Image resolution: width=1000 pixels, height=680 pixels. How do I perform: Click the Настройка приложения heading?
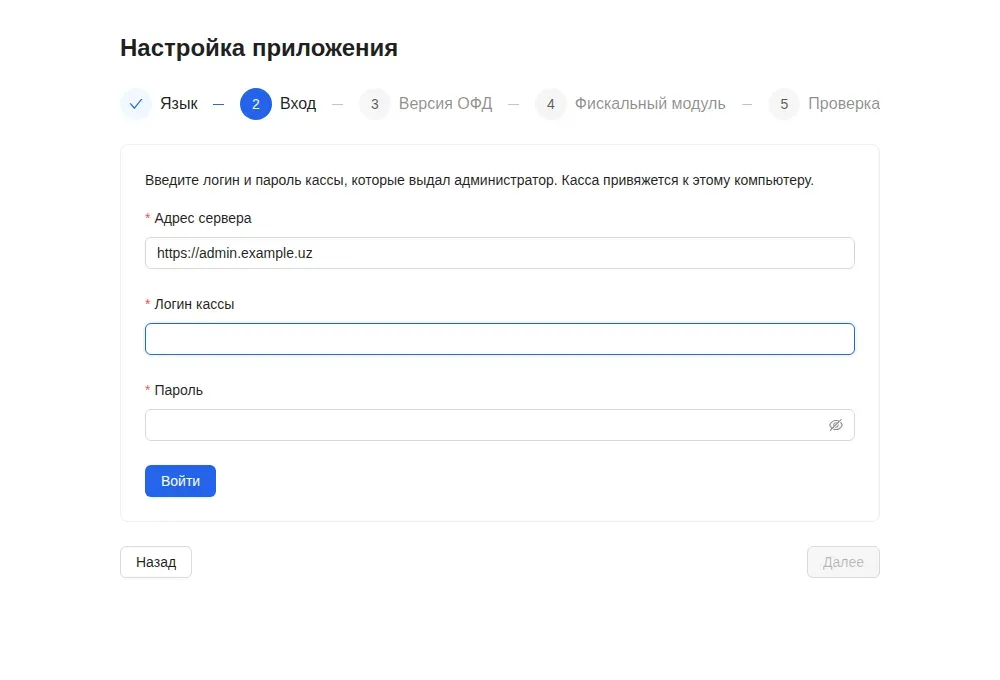[x=259, y=48]
